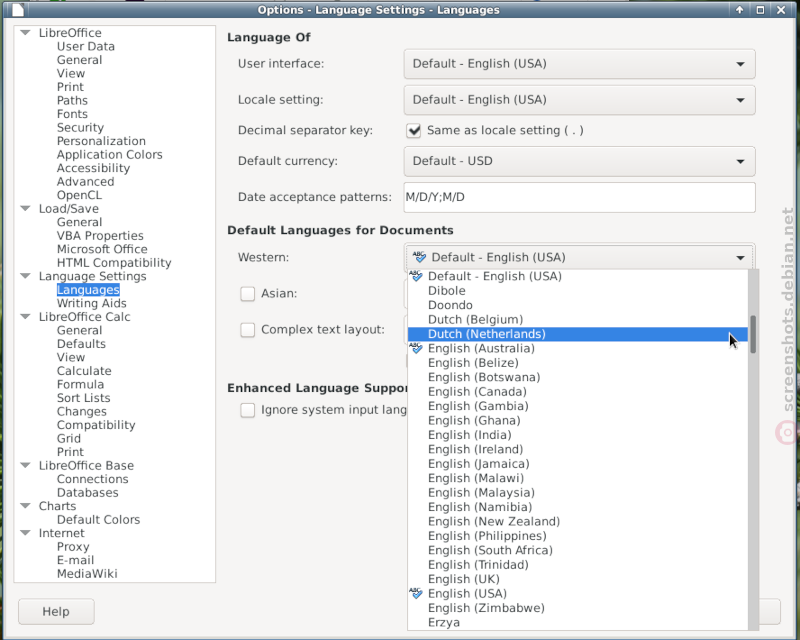Collapse the LibreOffice Base tree node
This screenshot has width=800, height=640.
pos(25,465)
